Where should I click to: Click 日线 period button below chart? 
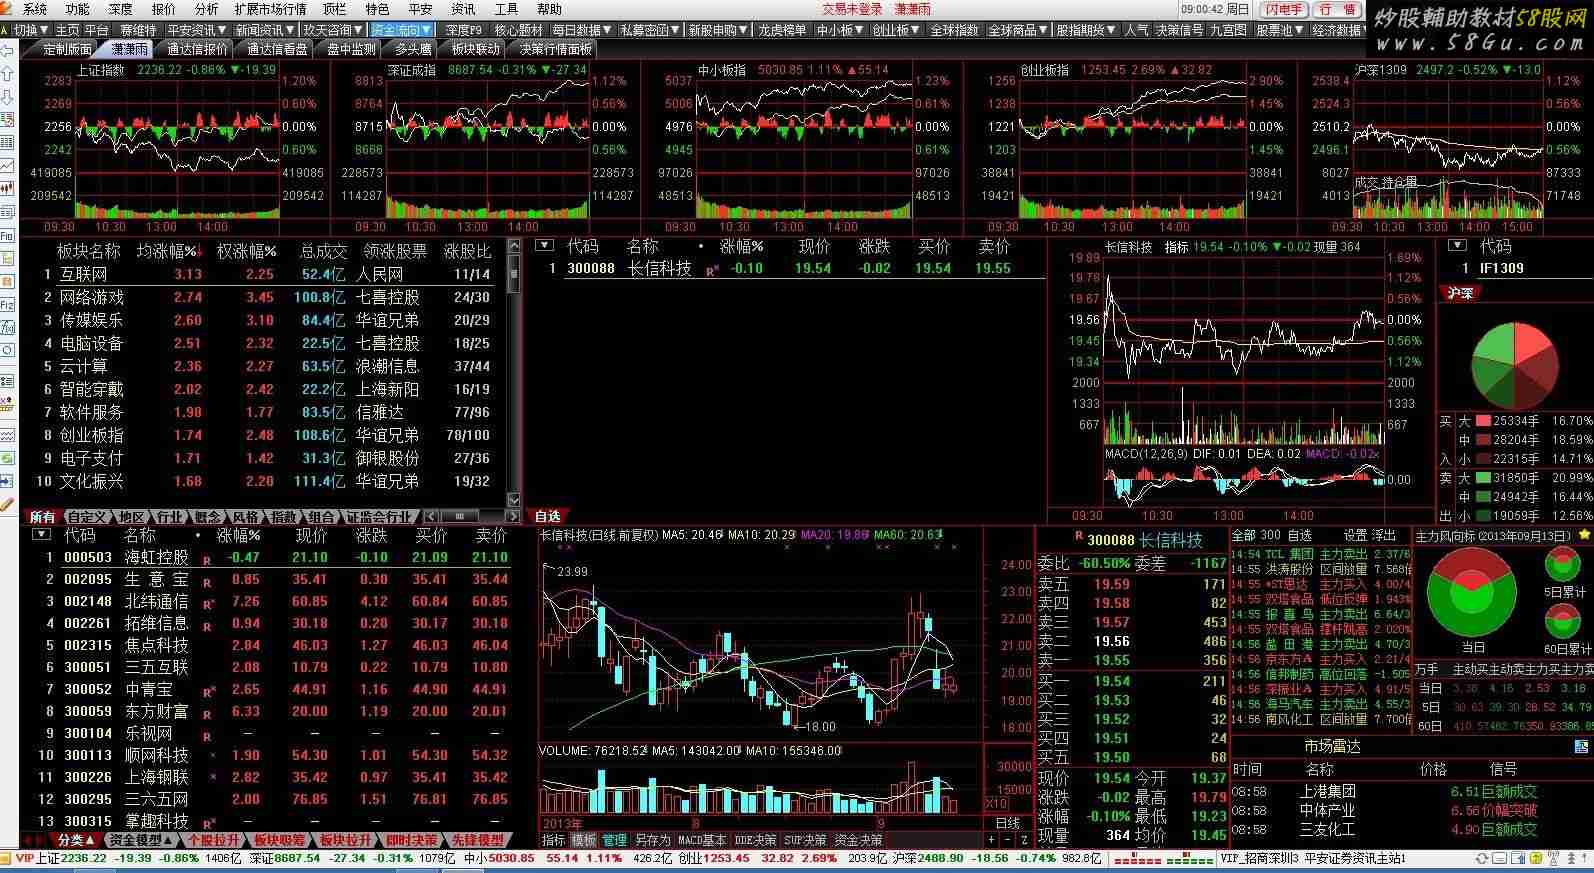(x=1008, y=823)
